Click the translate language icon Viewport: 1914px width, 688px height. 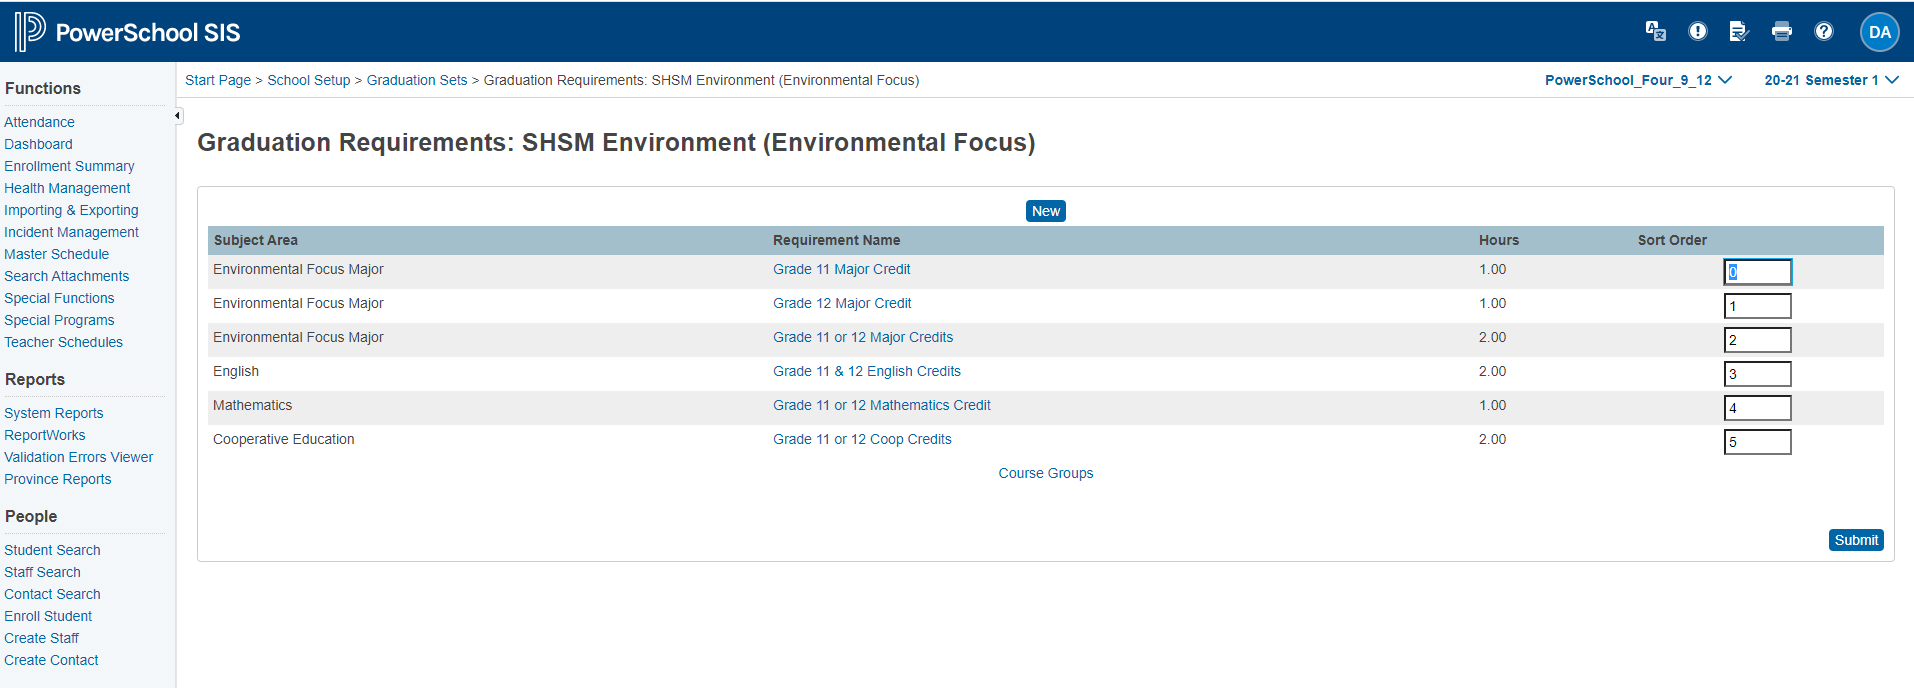(1655, 31)
